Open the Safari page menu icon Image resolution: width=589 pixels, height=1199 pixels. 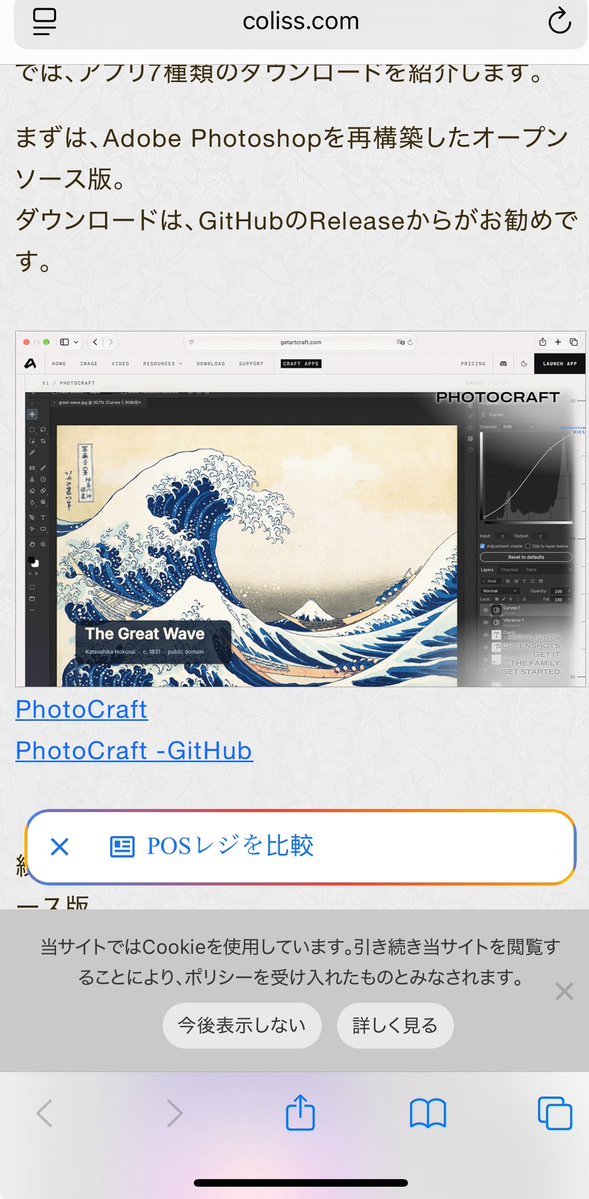pyautogui.click(x=45, y=22)
